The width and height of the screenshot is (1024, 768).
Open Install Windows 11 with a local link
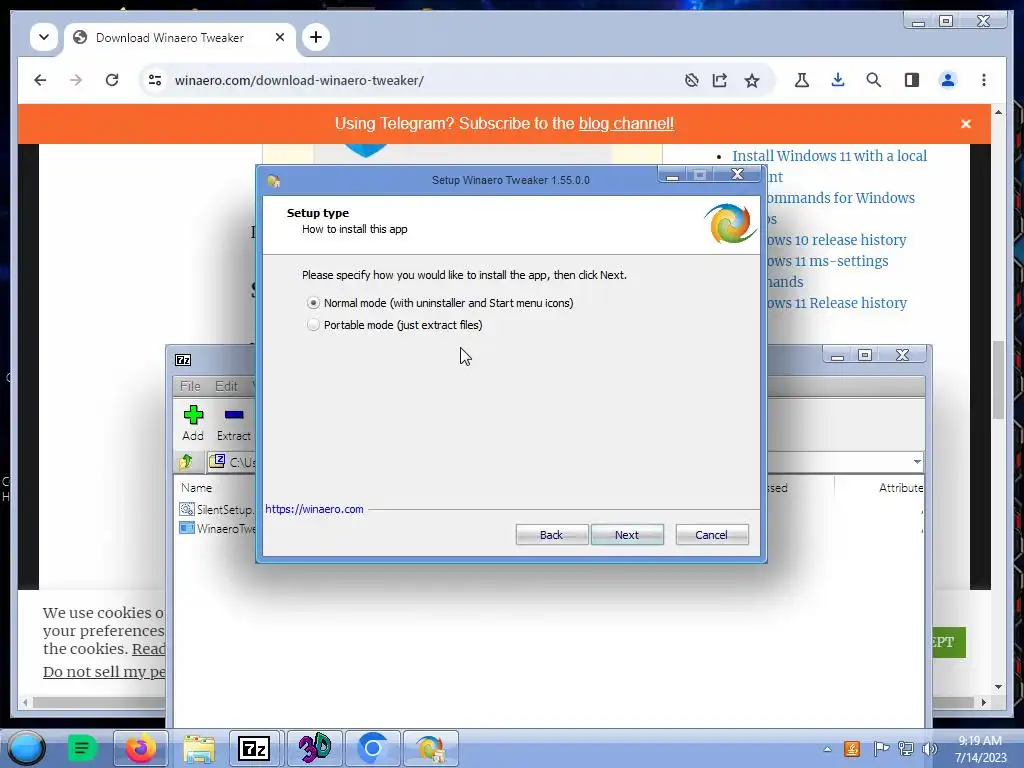pyautogui.click(x=829, y=156)
